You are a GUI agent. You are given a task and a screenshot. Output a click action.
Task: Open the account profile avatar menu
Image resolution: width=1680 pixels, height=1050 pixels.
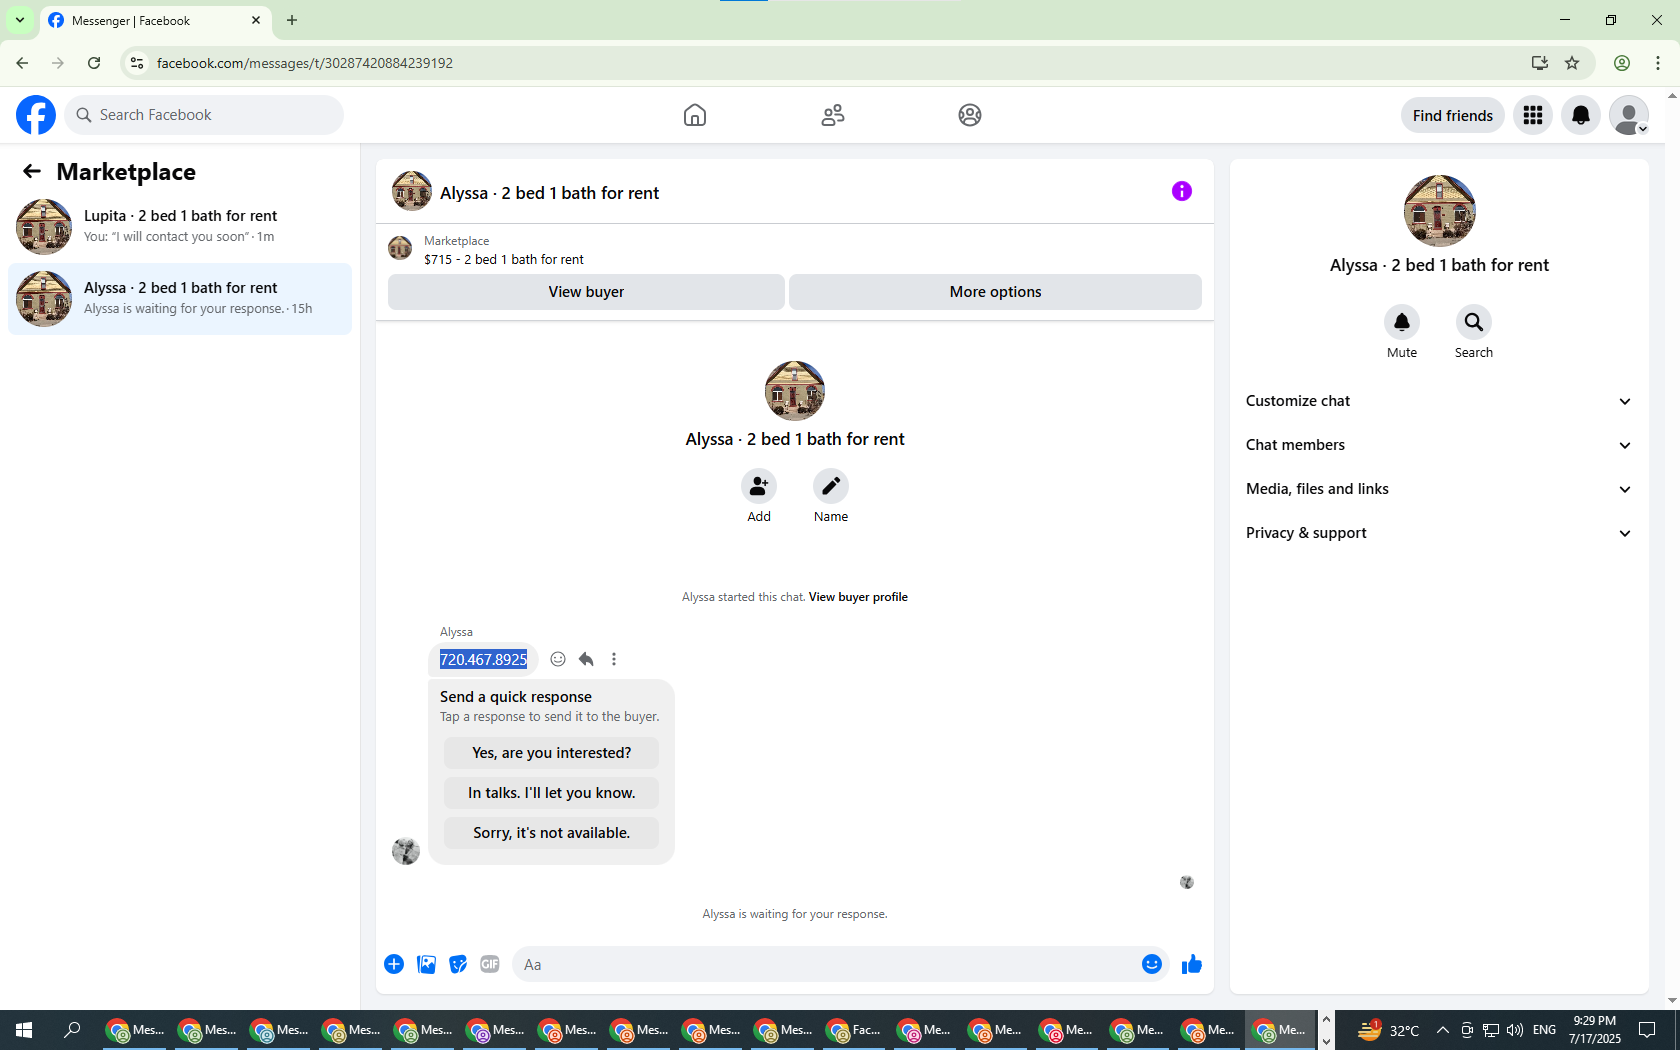1629,115
